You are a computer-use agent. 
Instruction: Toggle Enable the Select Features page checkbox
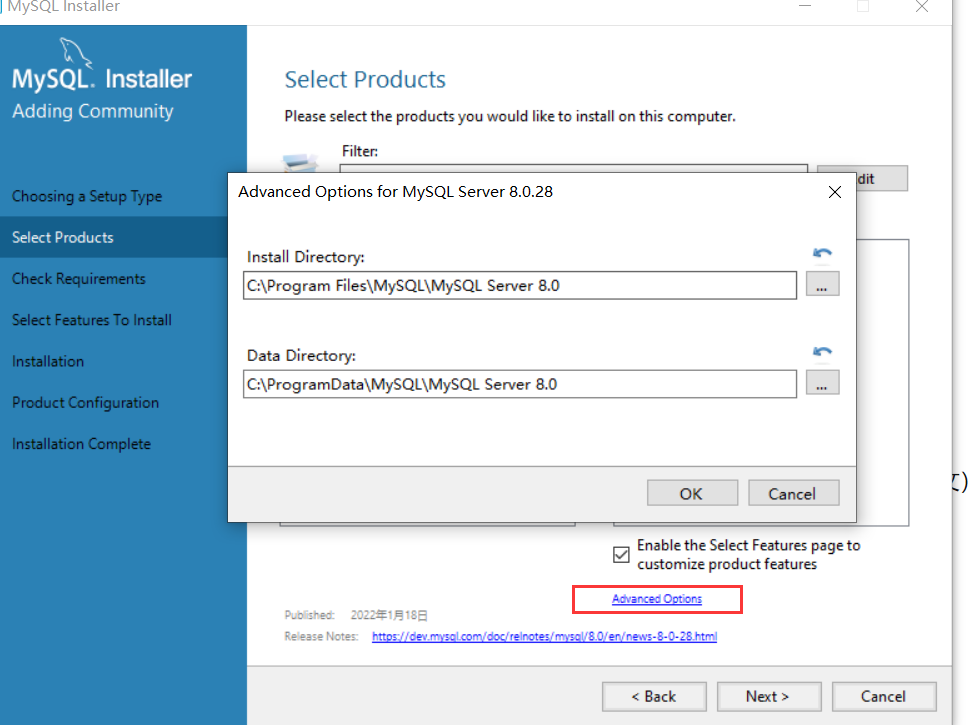621,554
